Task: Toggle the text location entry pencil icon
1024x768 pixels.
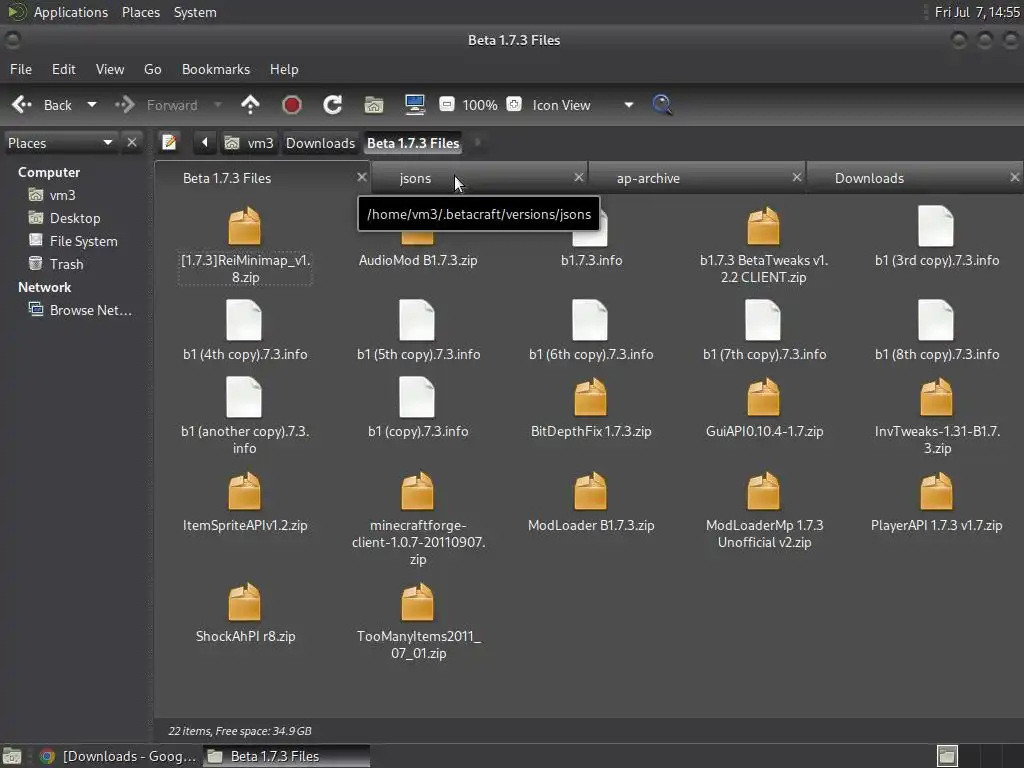Action: pyautogui.click(x=169, y=142)
